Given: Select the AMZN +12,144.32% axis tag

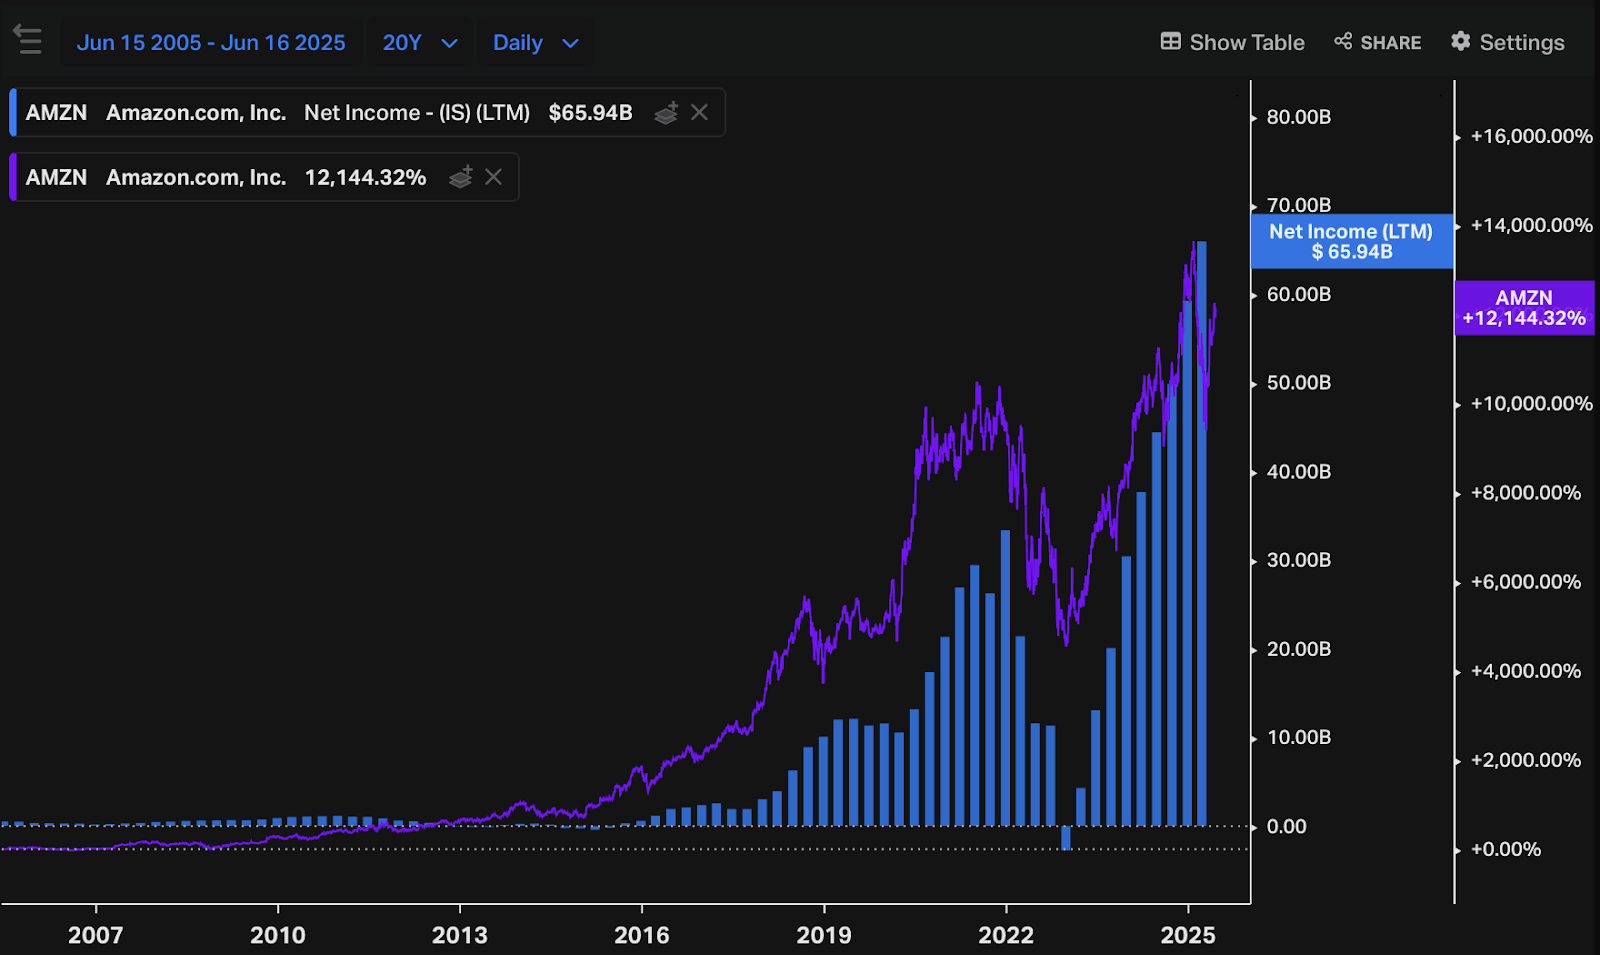Looking at the screenshot, I should tap(1524, 308).
